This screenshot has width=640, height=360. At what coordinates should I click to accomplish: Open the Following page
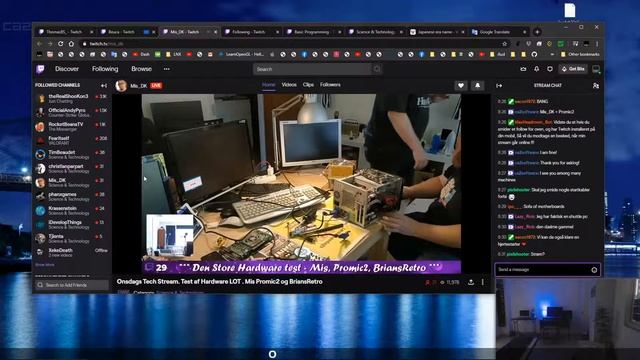[x=105, y=69]
